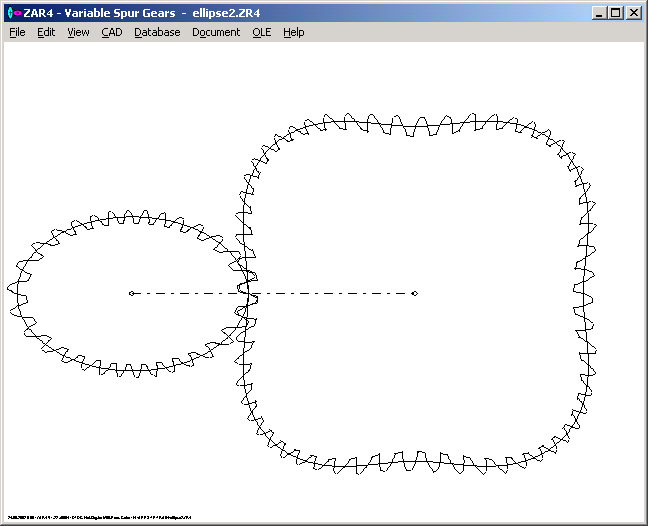Click the OLE menu

click(x=261, y=32)
